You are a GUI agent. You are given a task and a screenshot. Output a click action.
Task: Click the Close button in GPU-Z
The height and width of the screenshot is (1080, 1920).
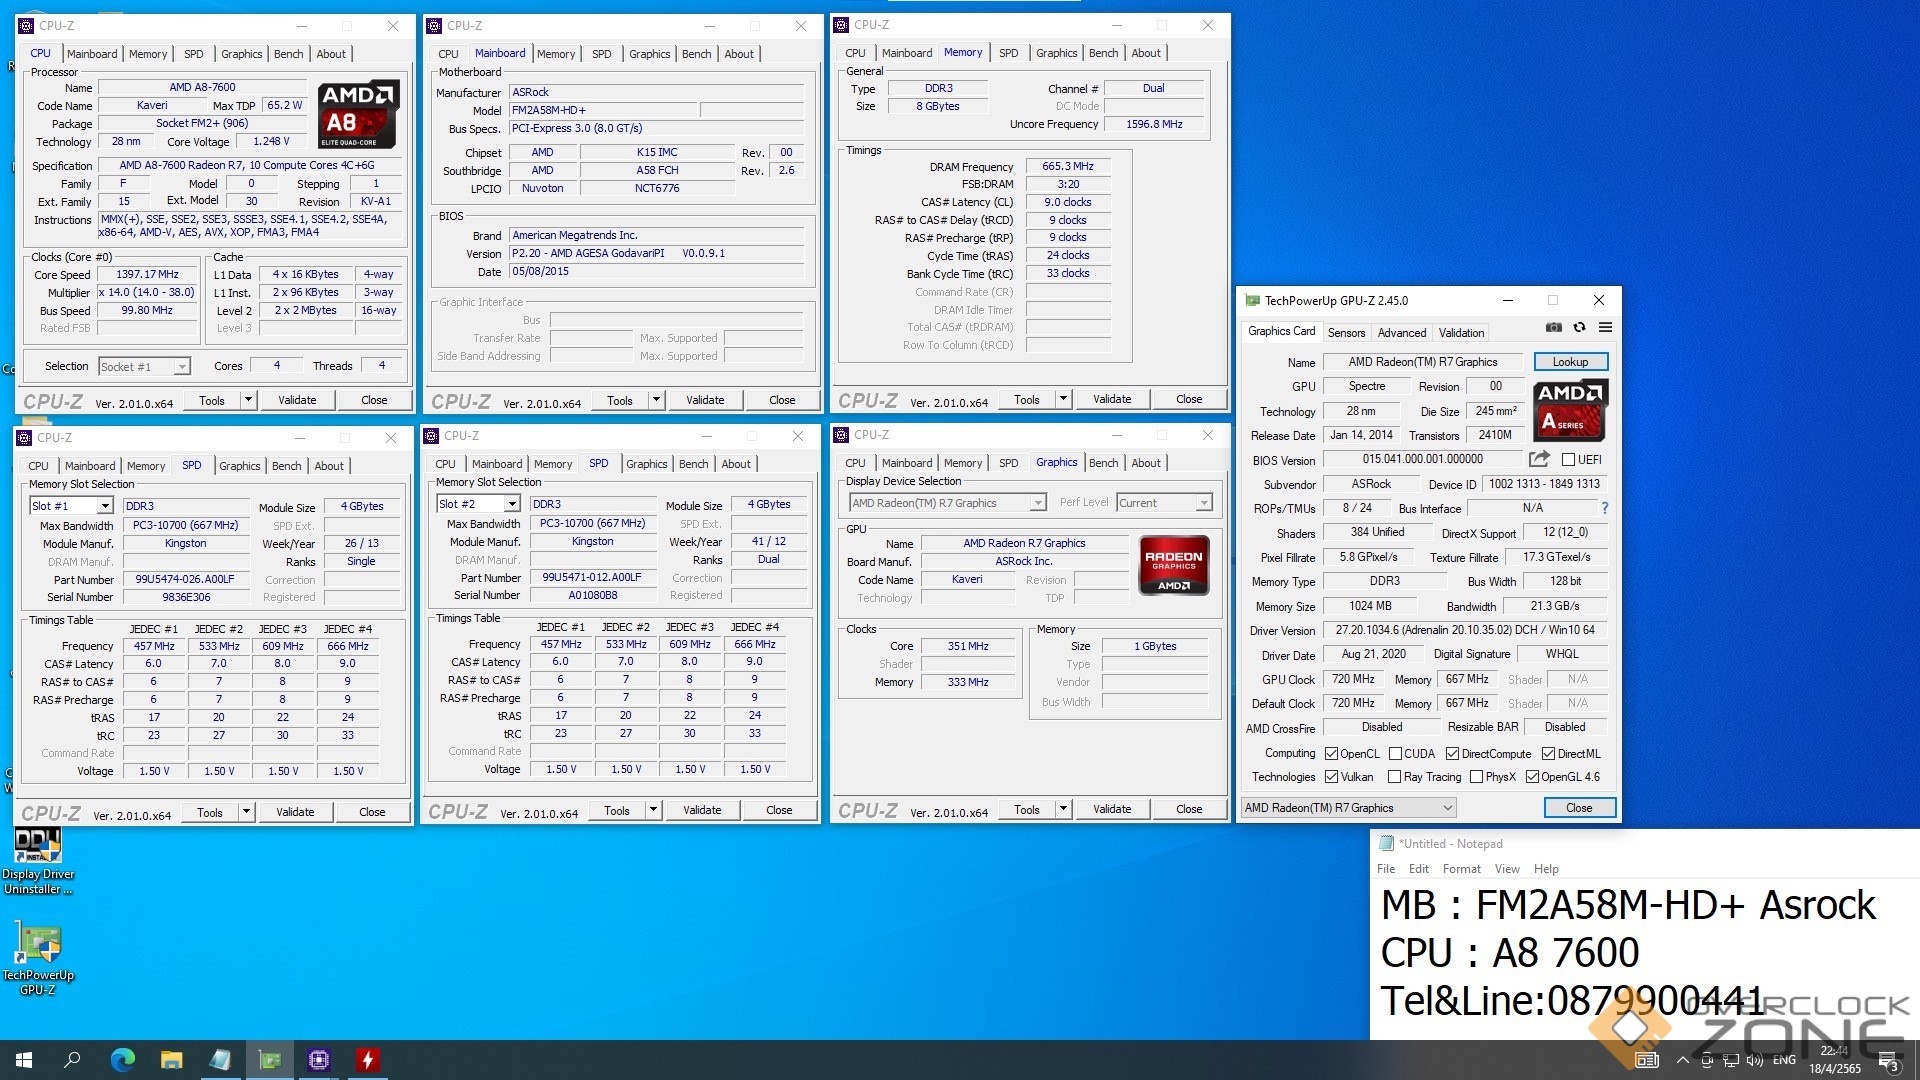(1579, 808)
